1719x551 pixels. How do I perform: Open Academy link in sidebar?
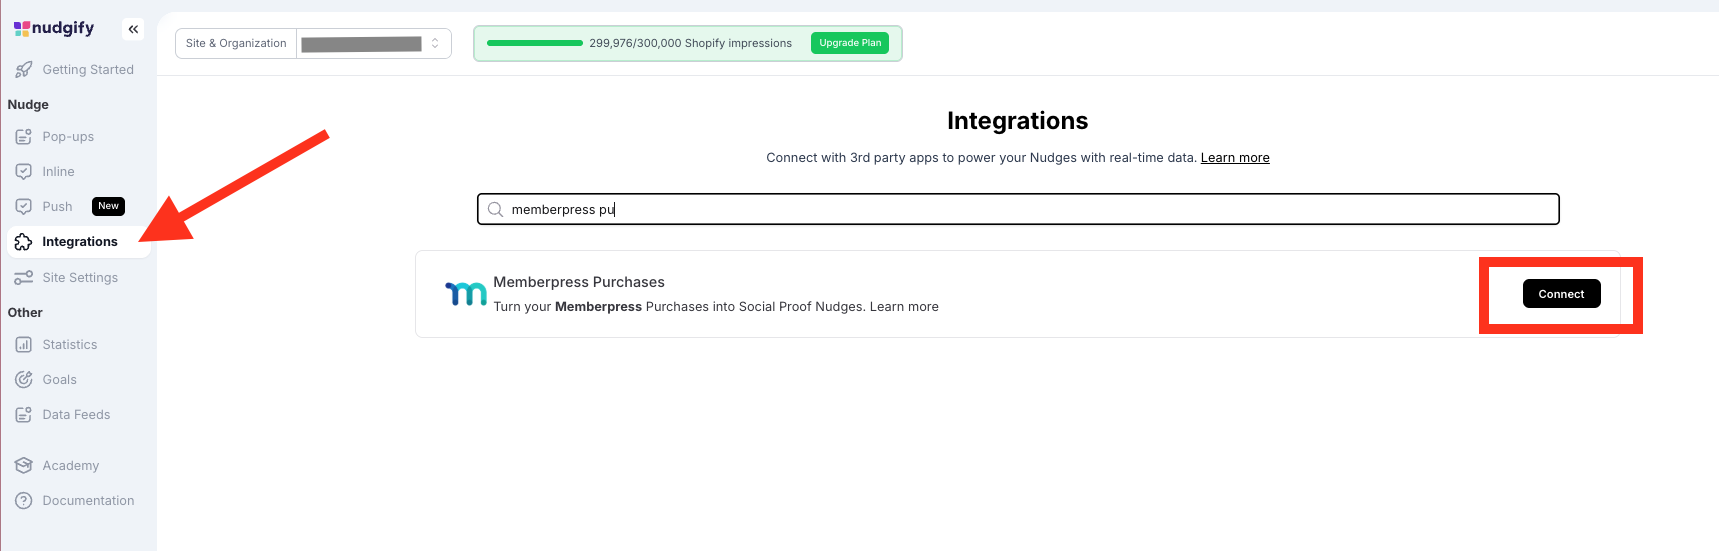(71, 466)
